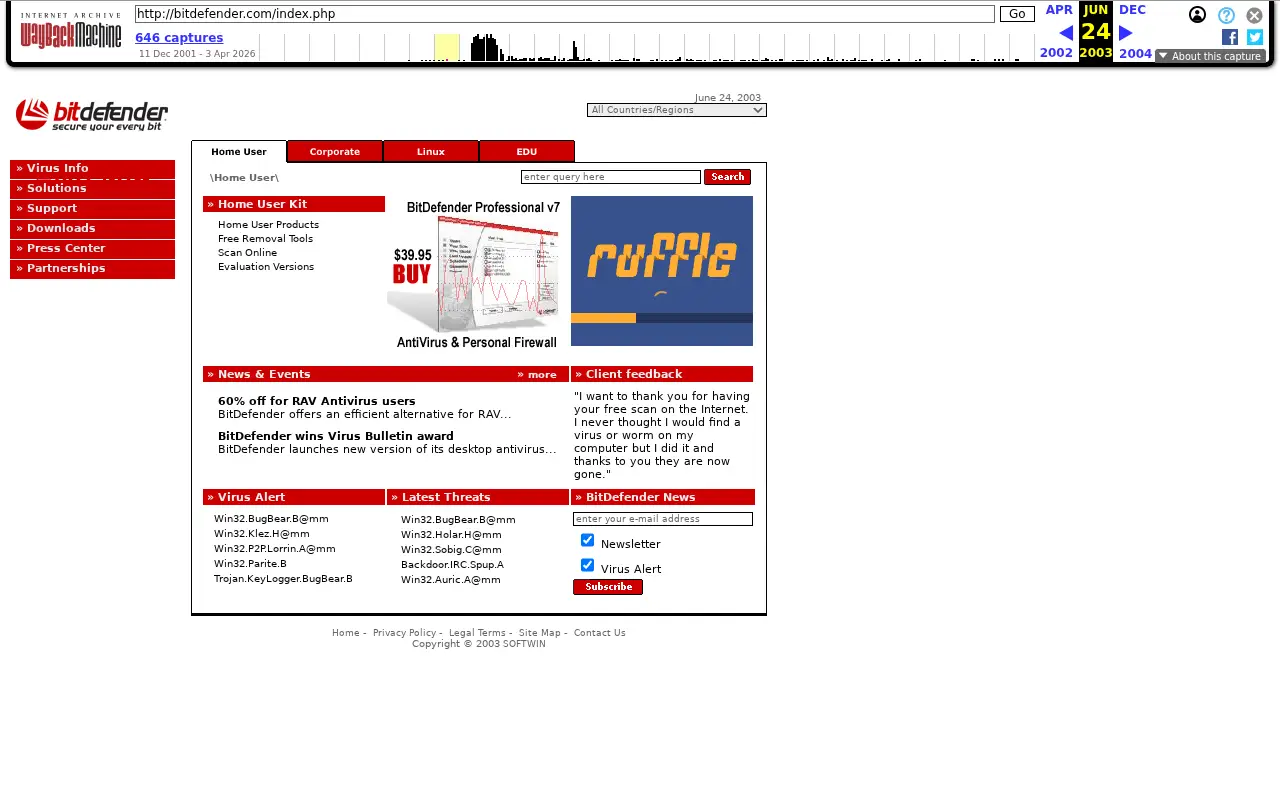1280x800 pixels.
Task: Share this capture on Facebook
Action: pyautogui.click(x=1230, y=37)
